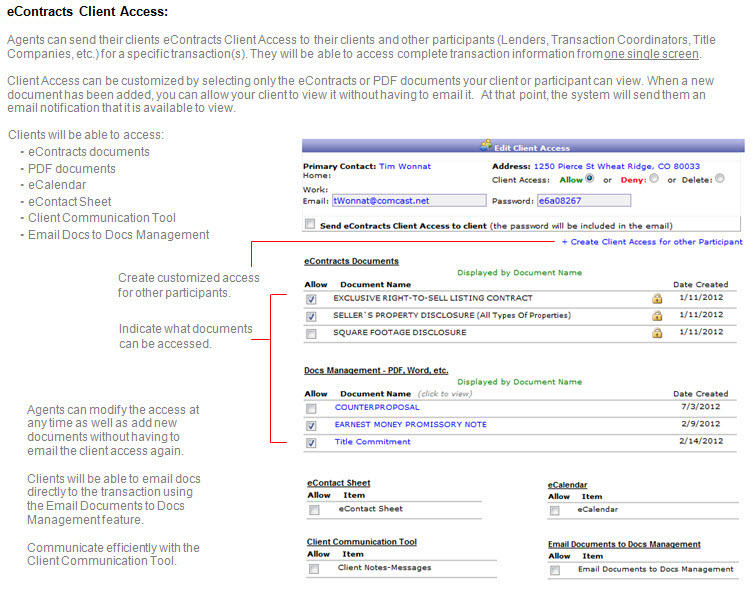
Task: Click the Edit Client Access header icon
Action: click(487, 146)
